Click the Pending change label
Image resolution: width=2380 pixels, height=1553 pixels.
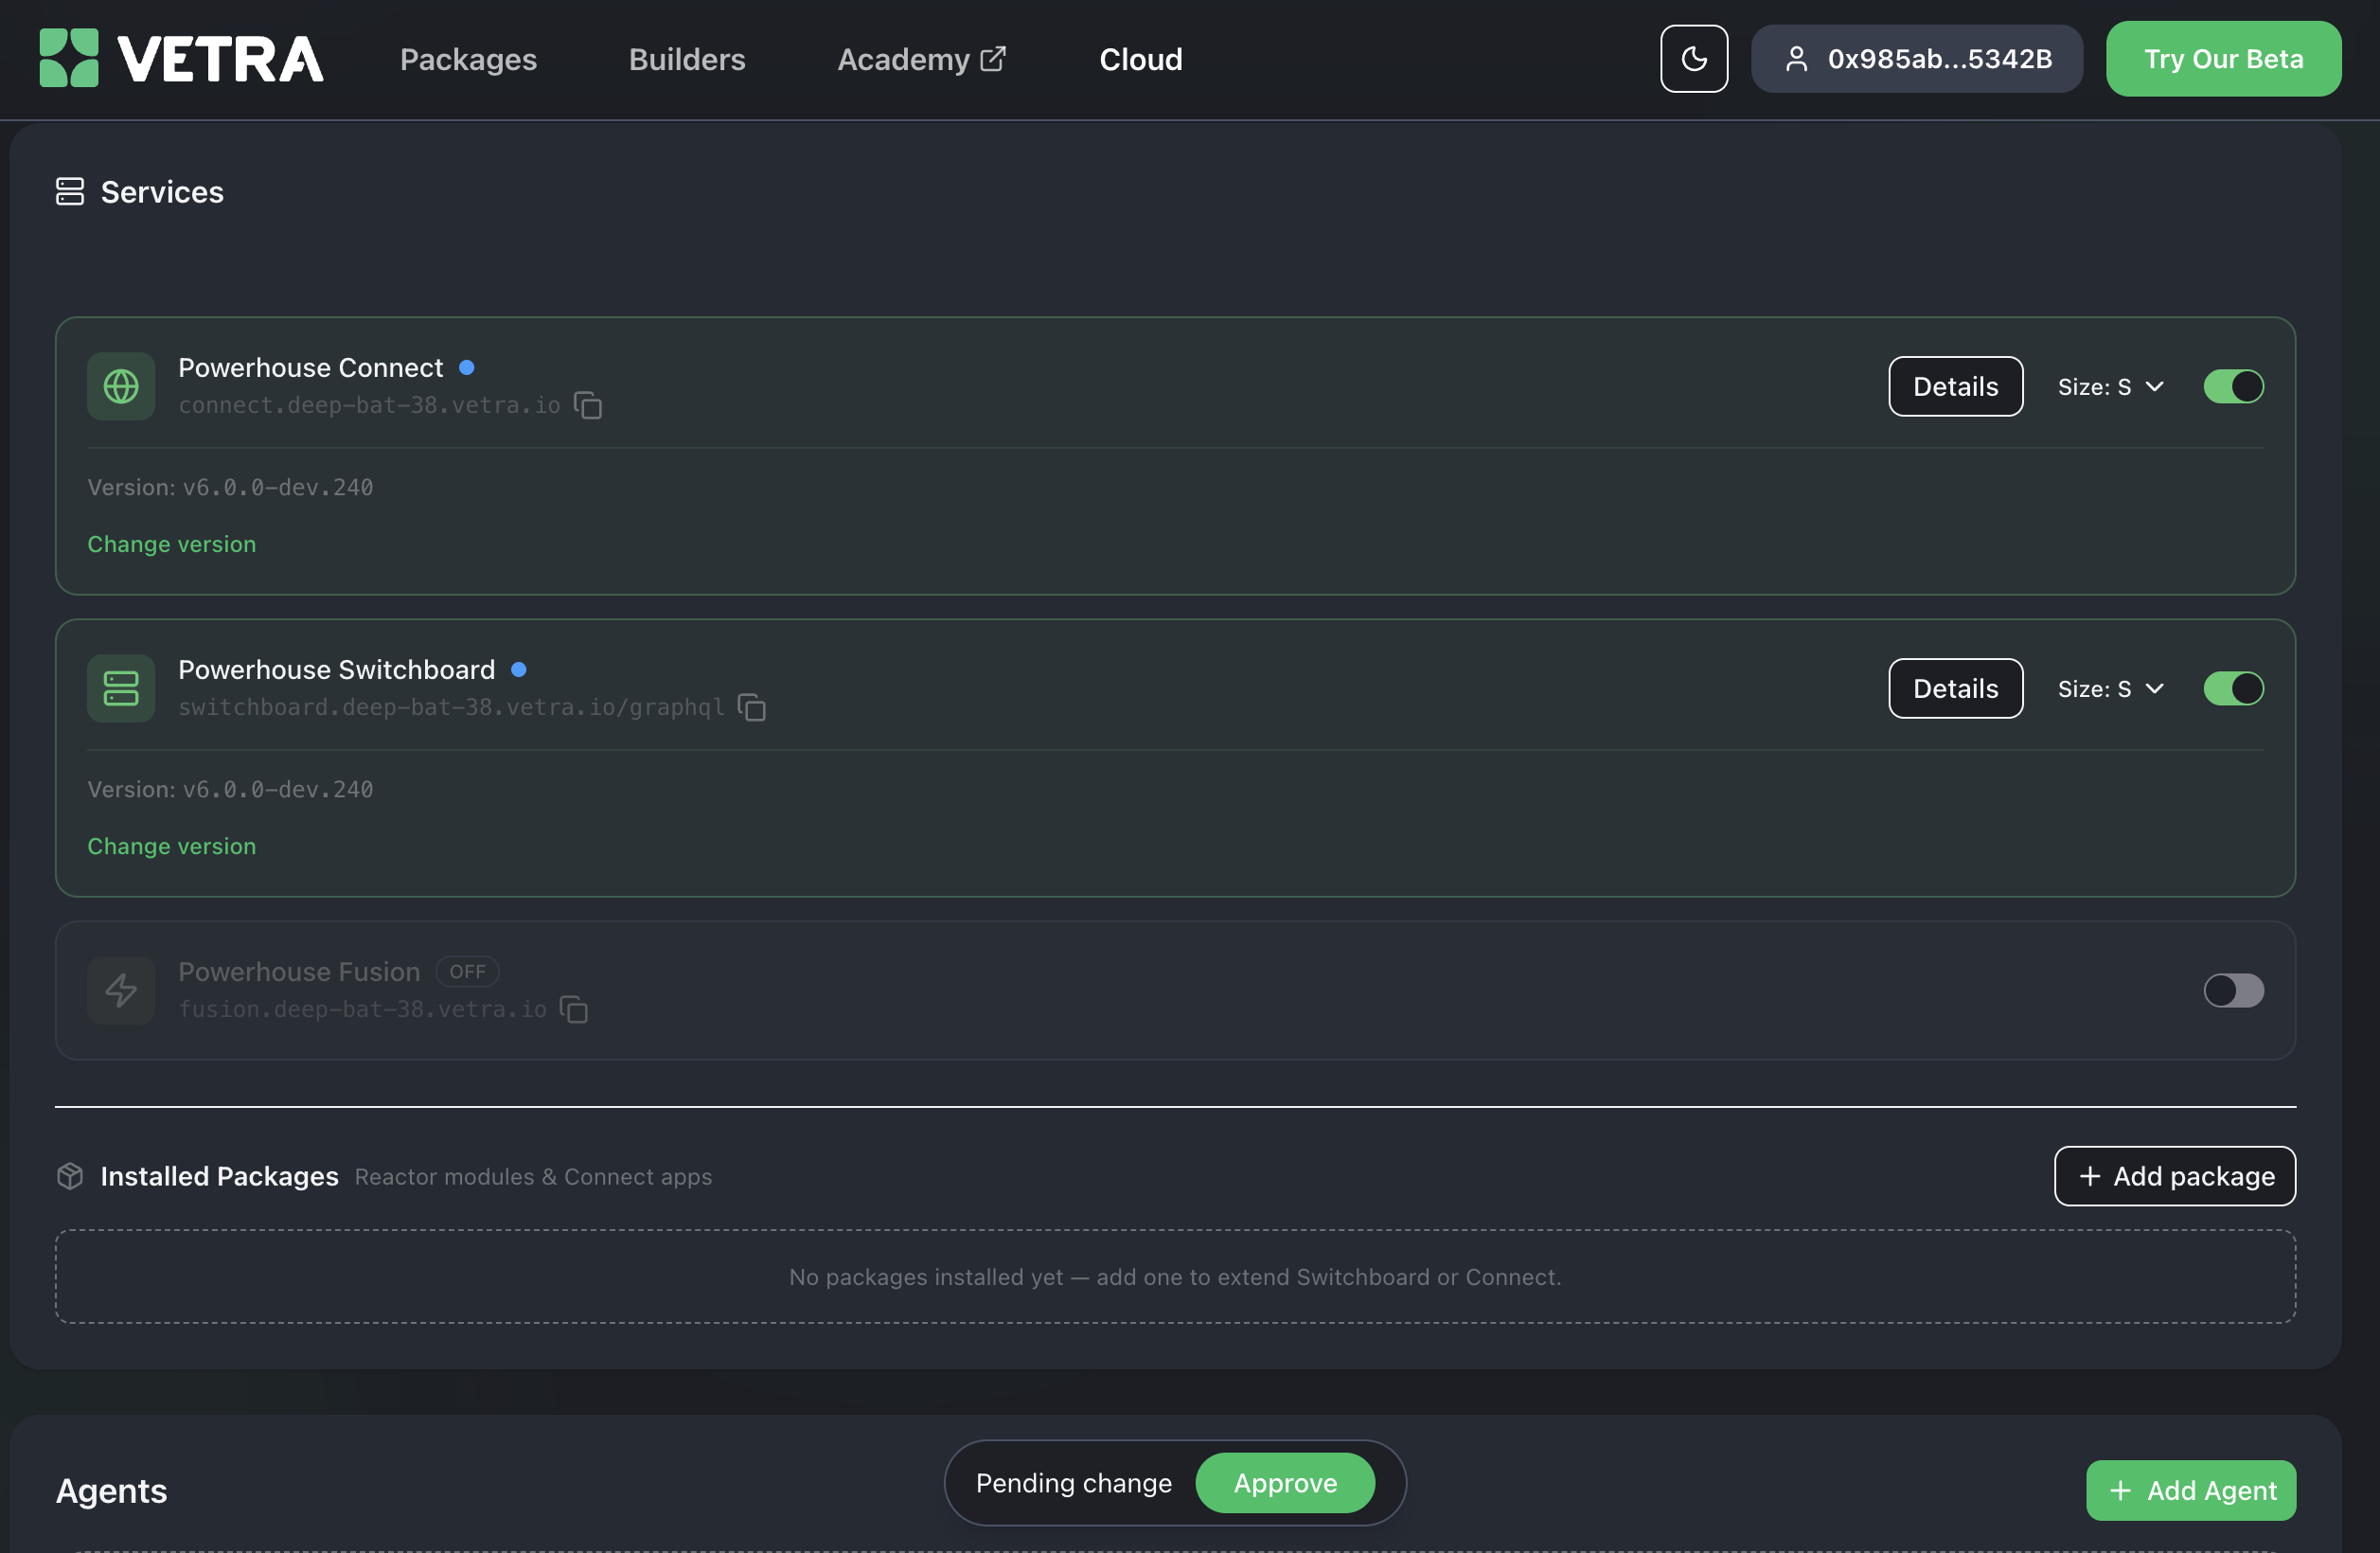pos(1073,1482)
